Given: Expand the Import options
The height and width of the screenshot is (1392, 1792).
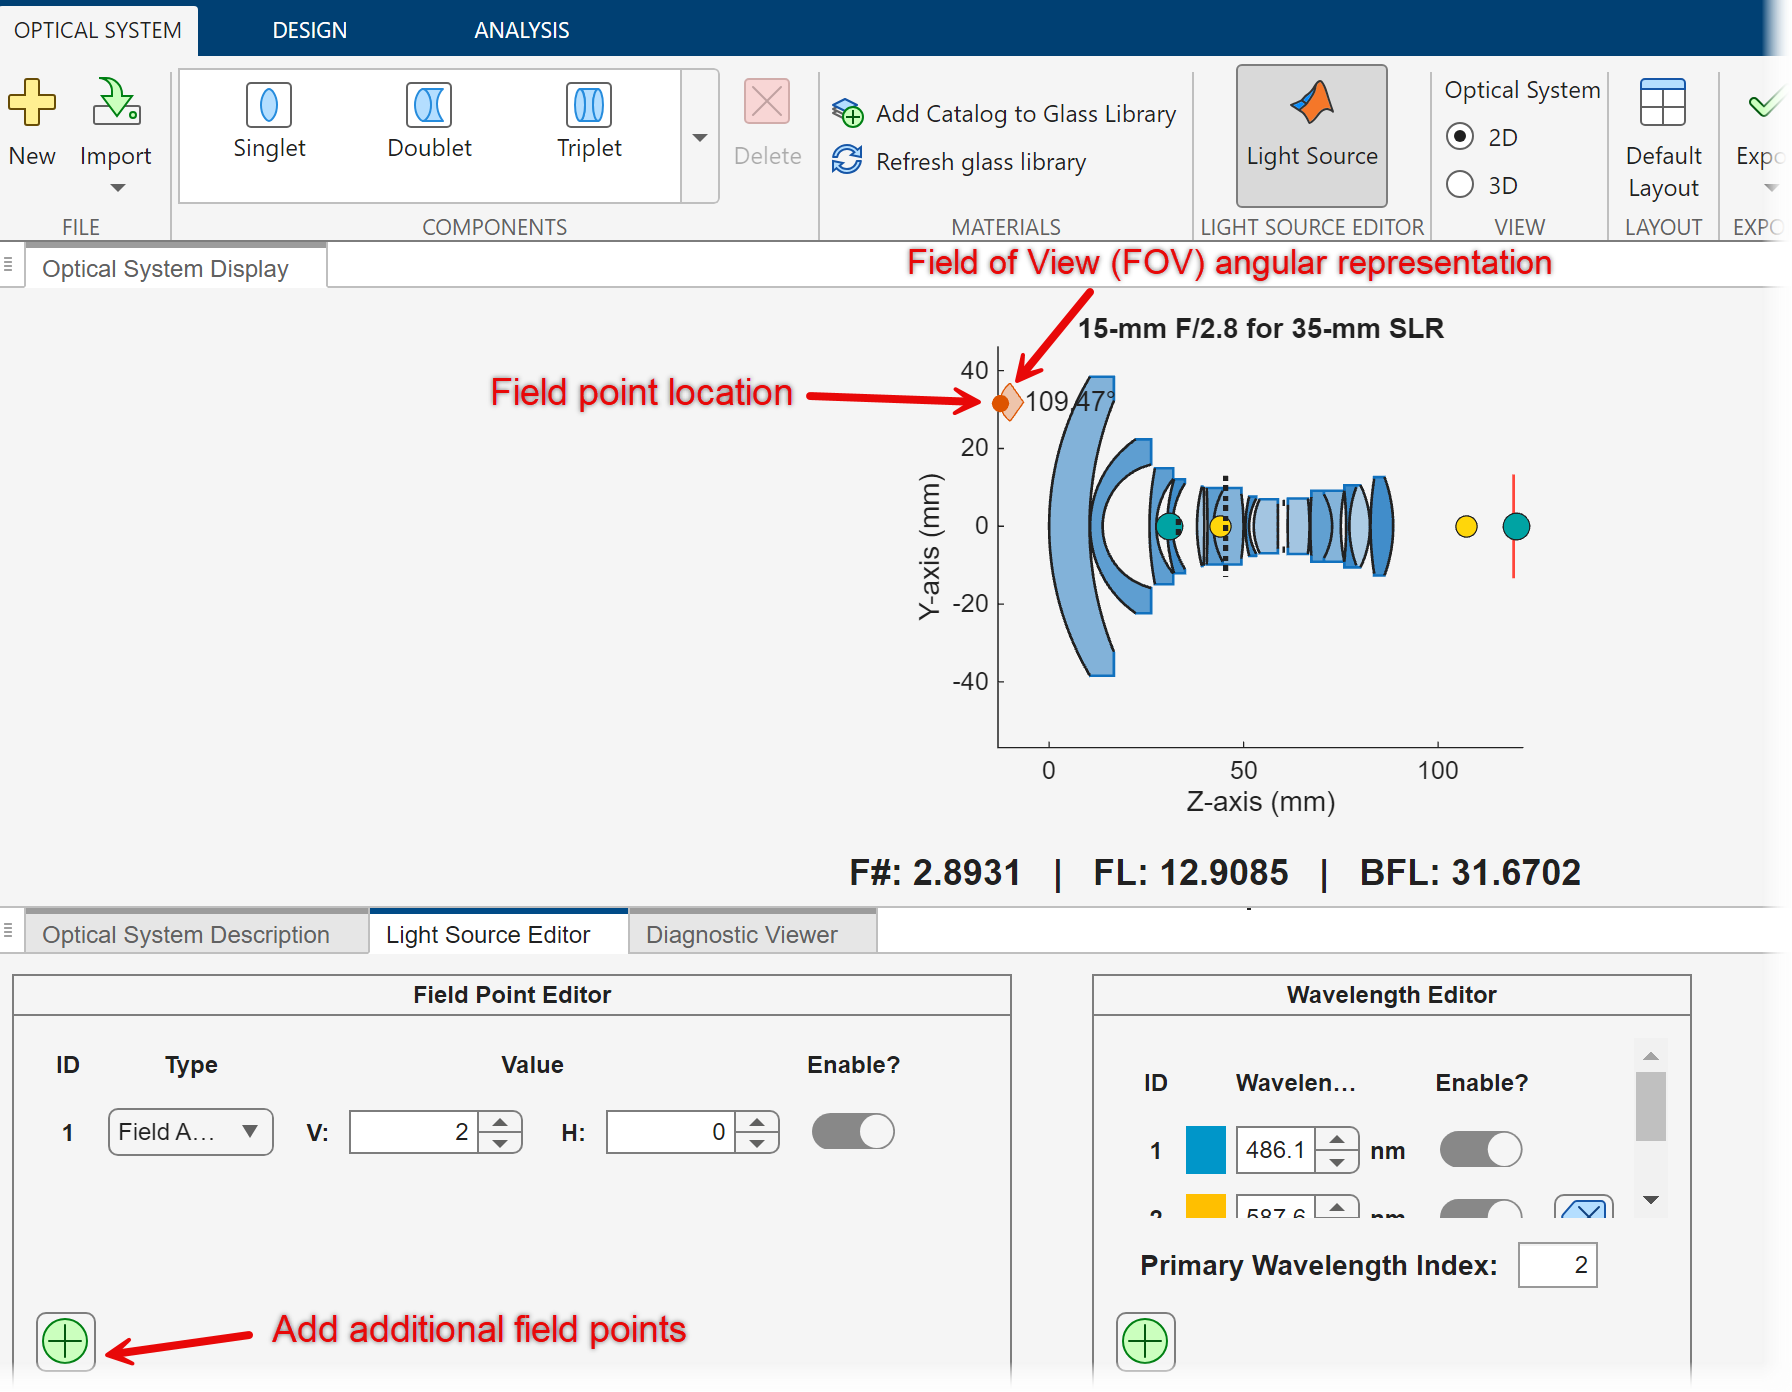Looking at the screenshot, I should (x=116, y=188).
